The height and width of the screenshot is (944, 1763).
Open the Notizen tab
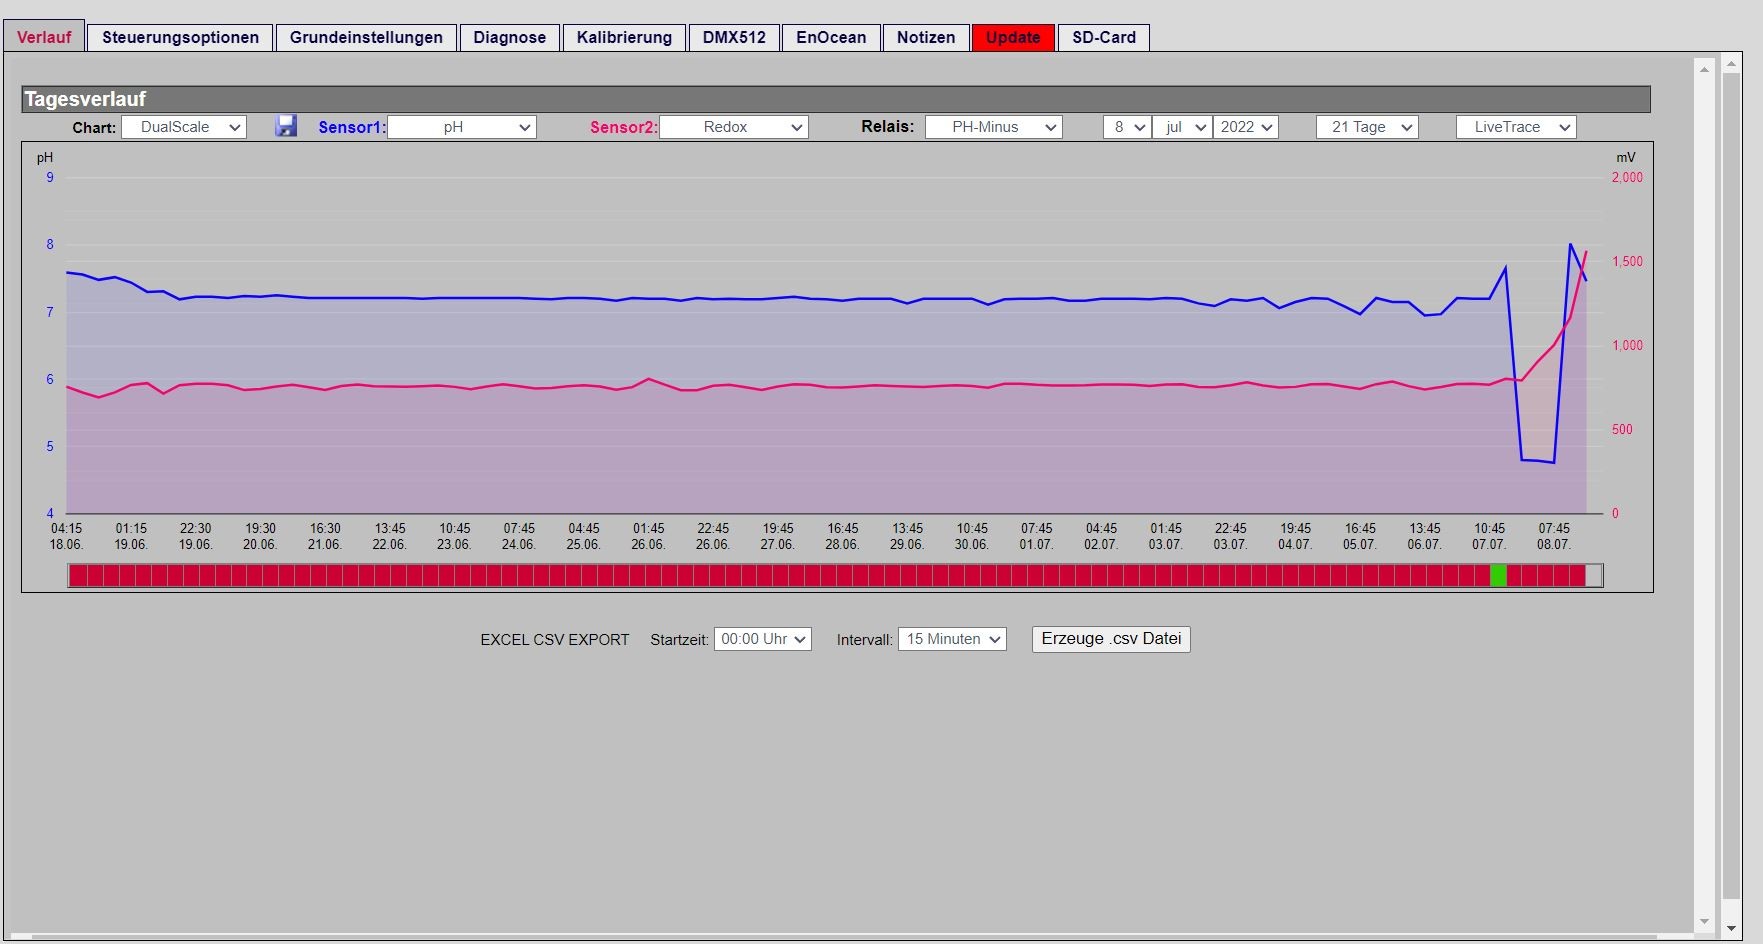point(926,37)
